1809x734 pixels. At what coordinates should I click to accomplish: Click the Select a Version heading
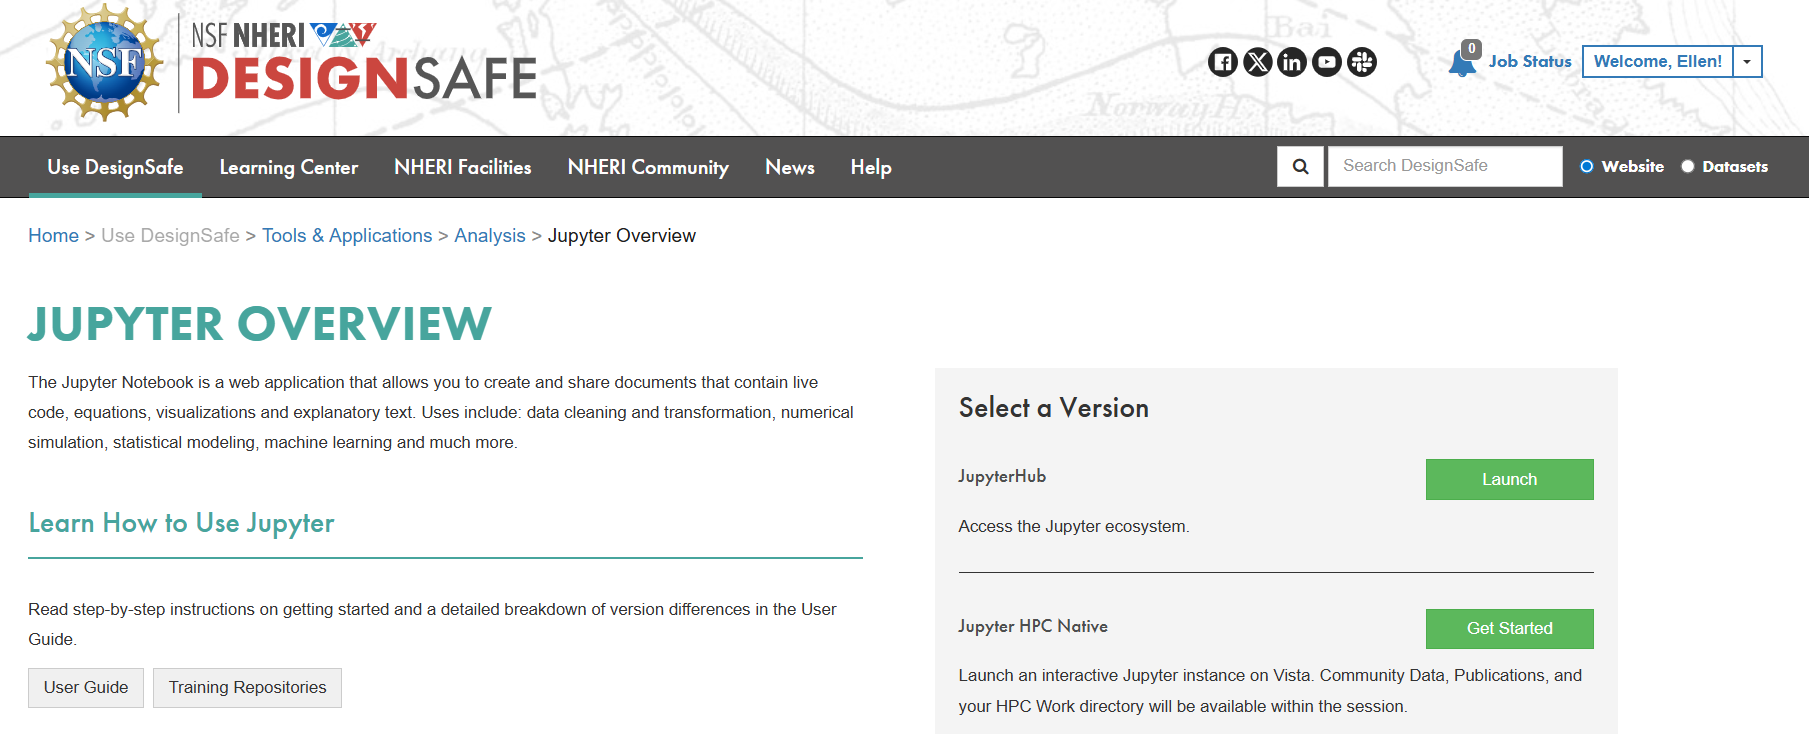point(1054,408)
